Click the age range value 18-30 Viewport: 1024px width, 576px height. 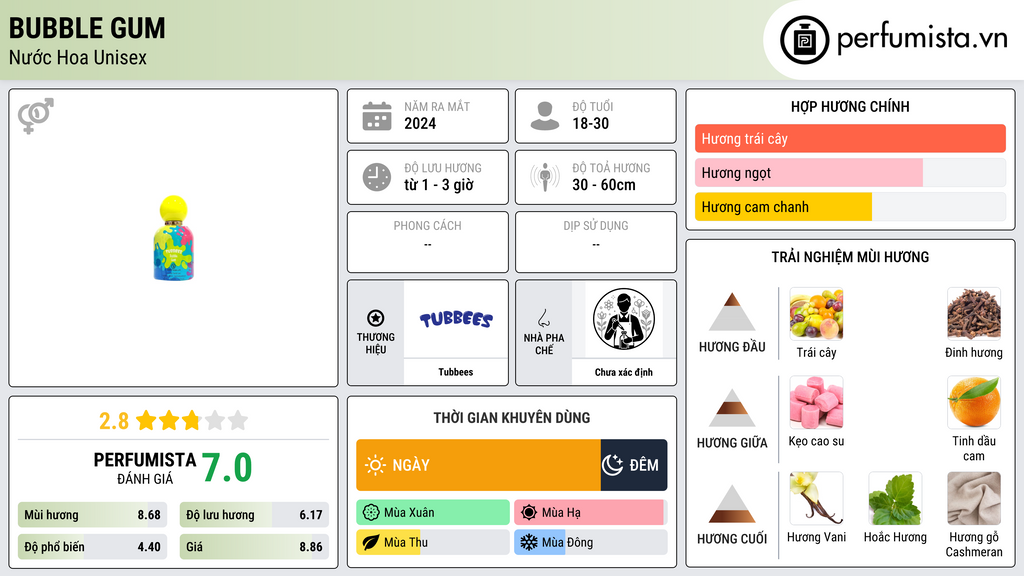pos(591,123)
